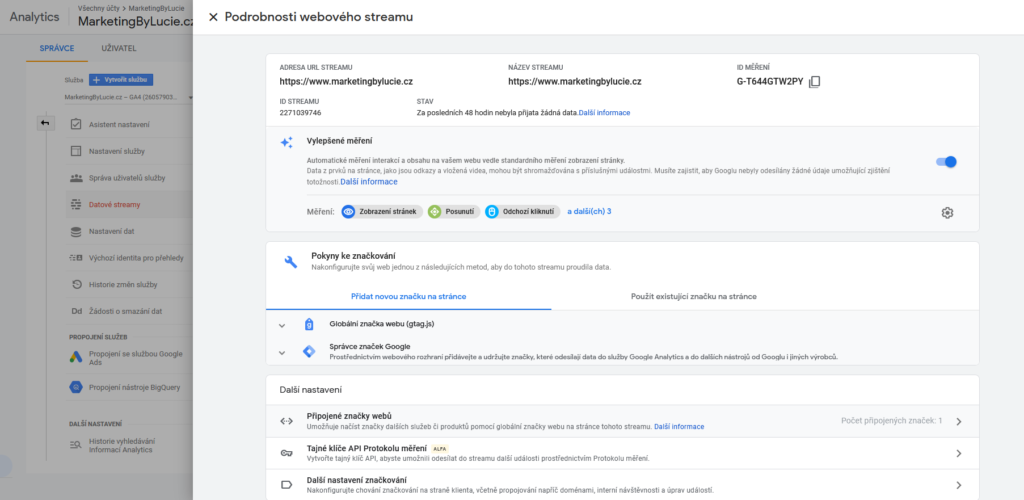The height and width of the screenshot is (500, 1024).
Task: Click the BigQuery hexagon icon
Action: point(76,387)
